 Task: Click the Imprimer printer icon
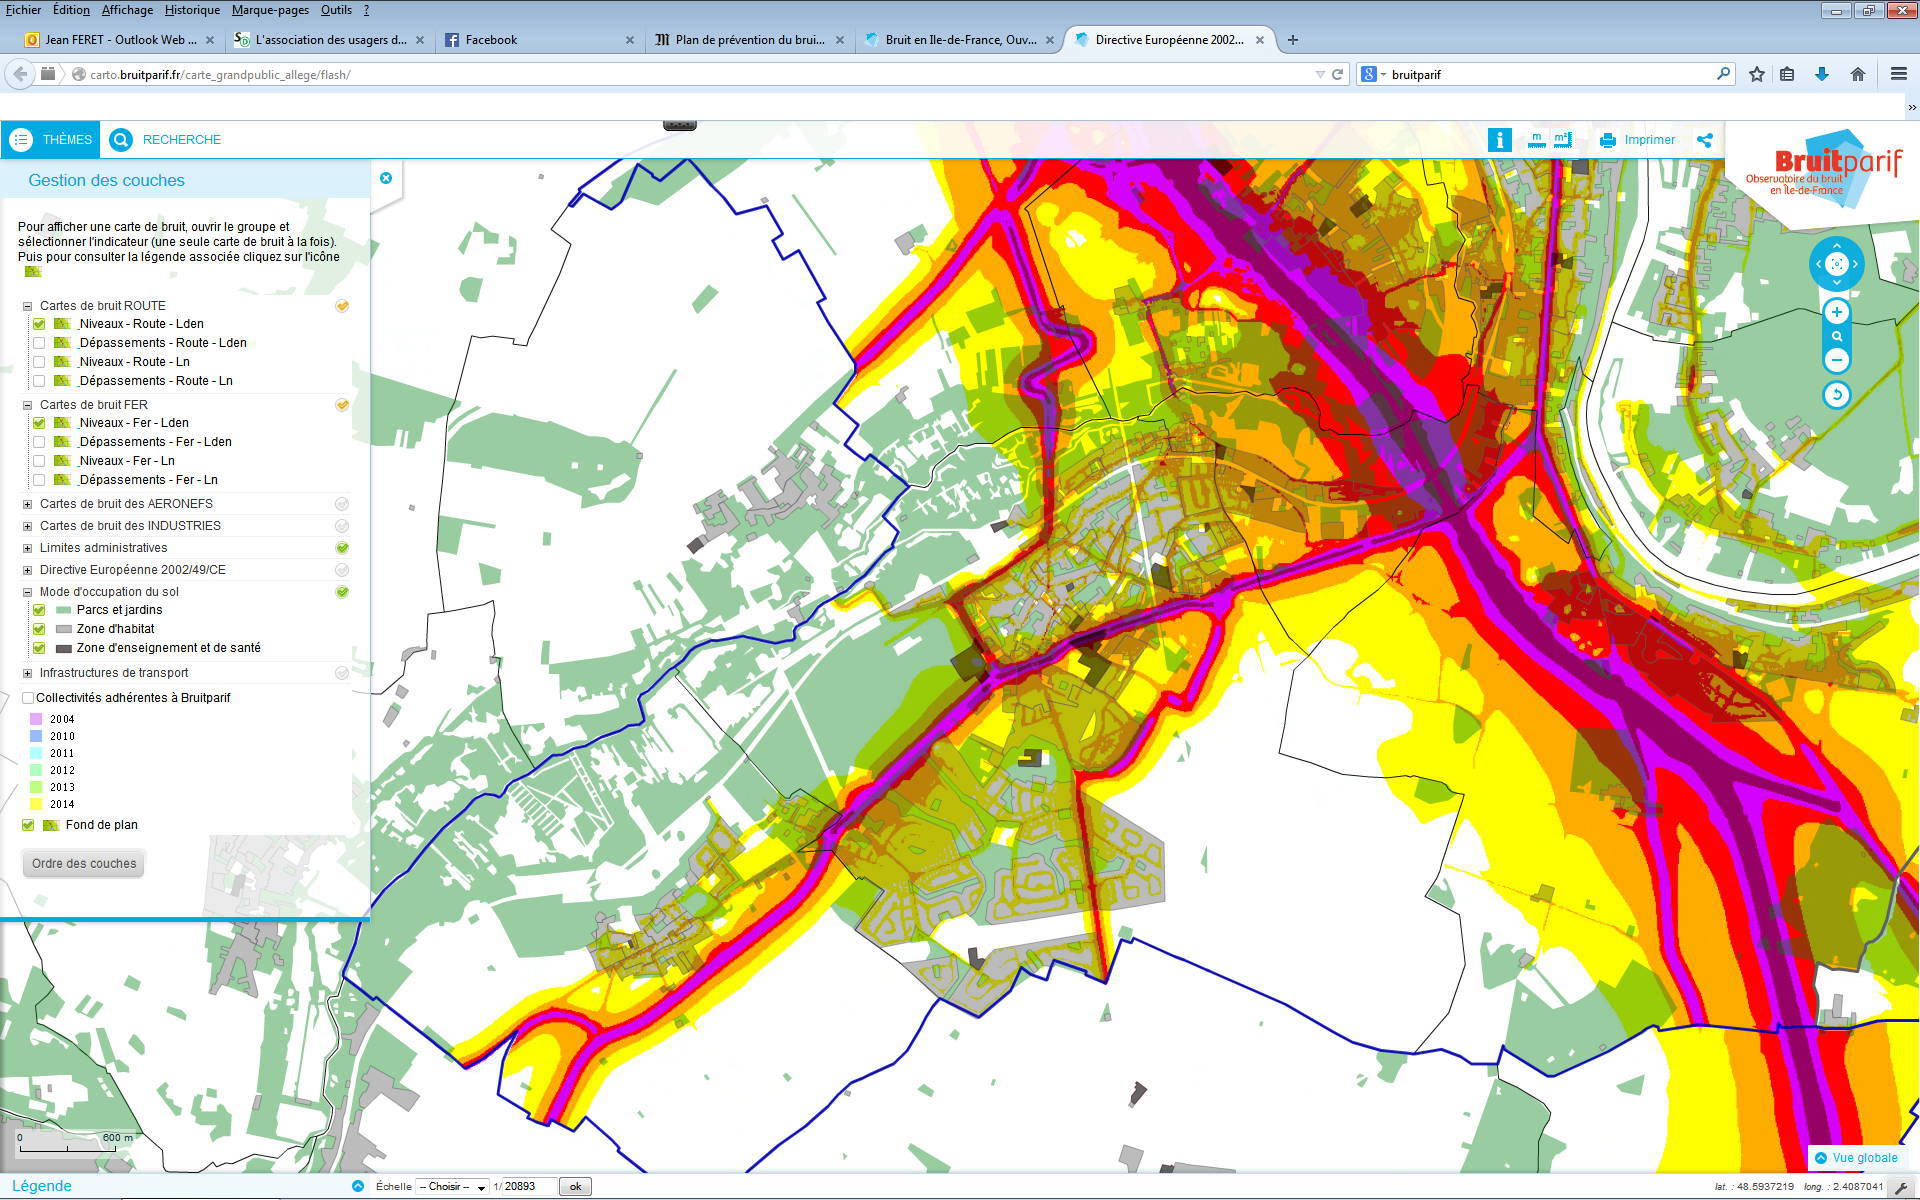(1608, 140)
